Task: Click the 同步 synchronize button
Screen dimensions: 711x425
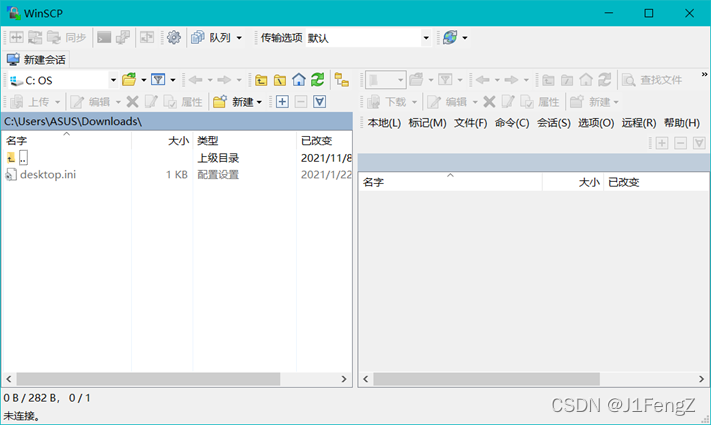Action: 67,38
